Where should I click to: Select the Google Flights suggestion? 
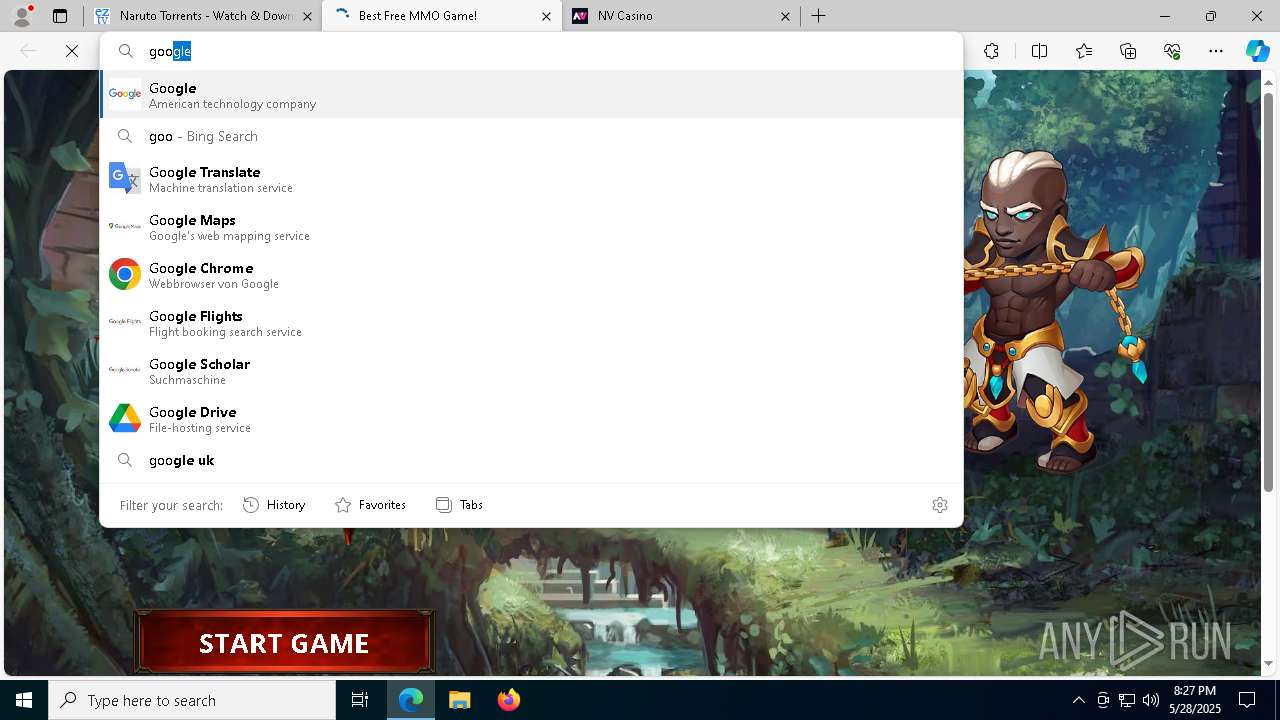tap(531, 323)
